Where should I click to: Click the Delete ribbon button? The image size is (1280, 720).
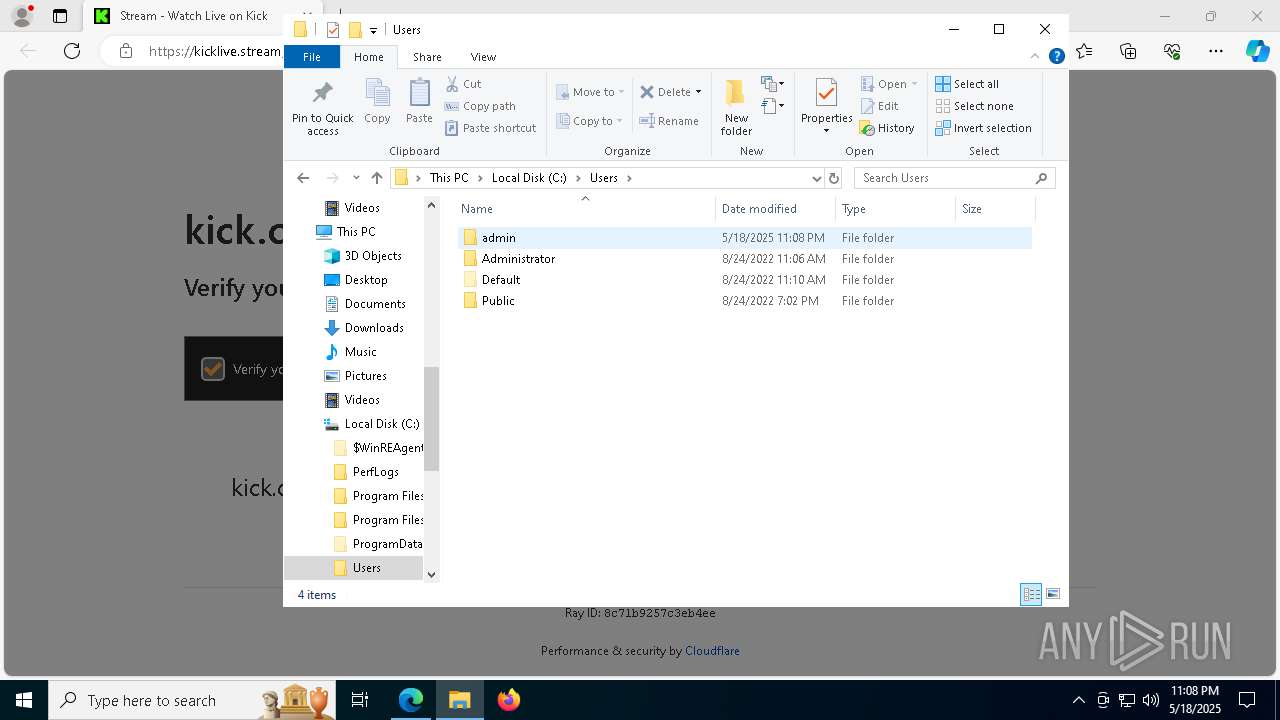tap(666, 92)
